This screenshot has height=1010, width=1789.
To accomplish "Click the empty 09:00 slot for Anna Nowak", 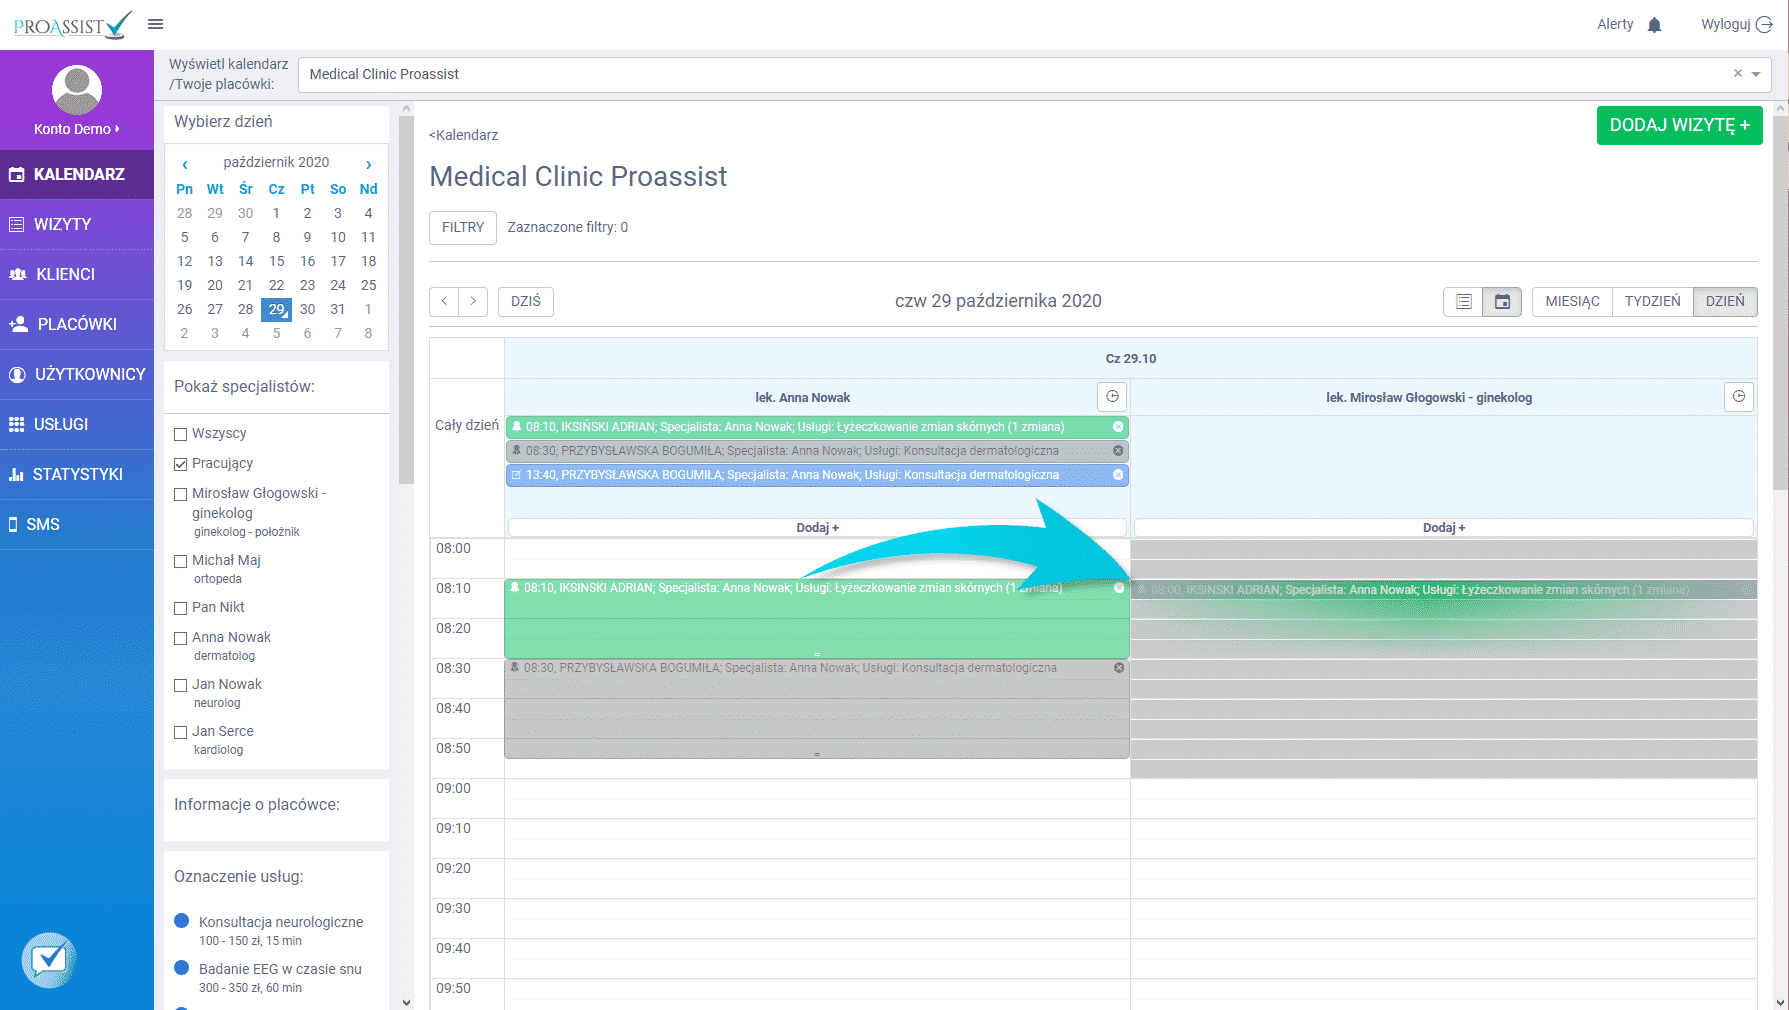I will pos(817,798).
